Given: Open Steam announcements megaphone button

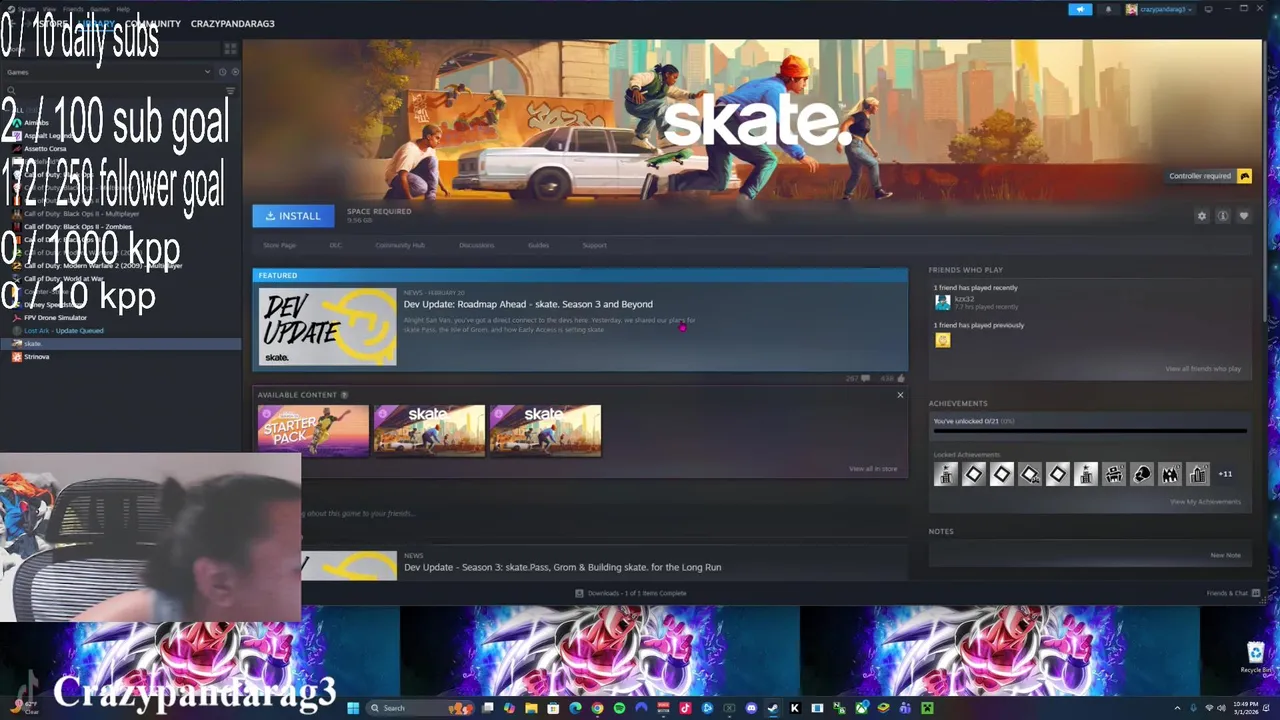Looking at the screenshot, I should 1080,9.
